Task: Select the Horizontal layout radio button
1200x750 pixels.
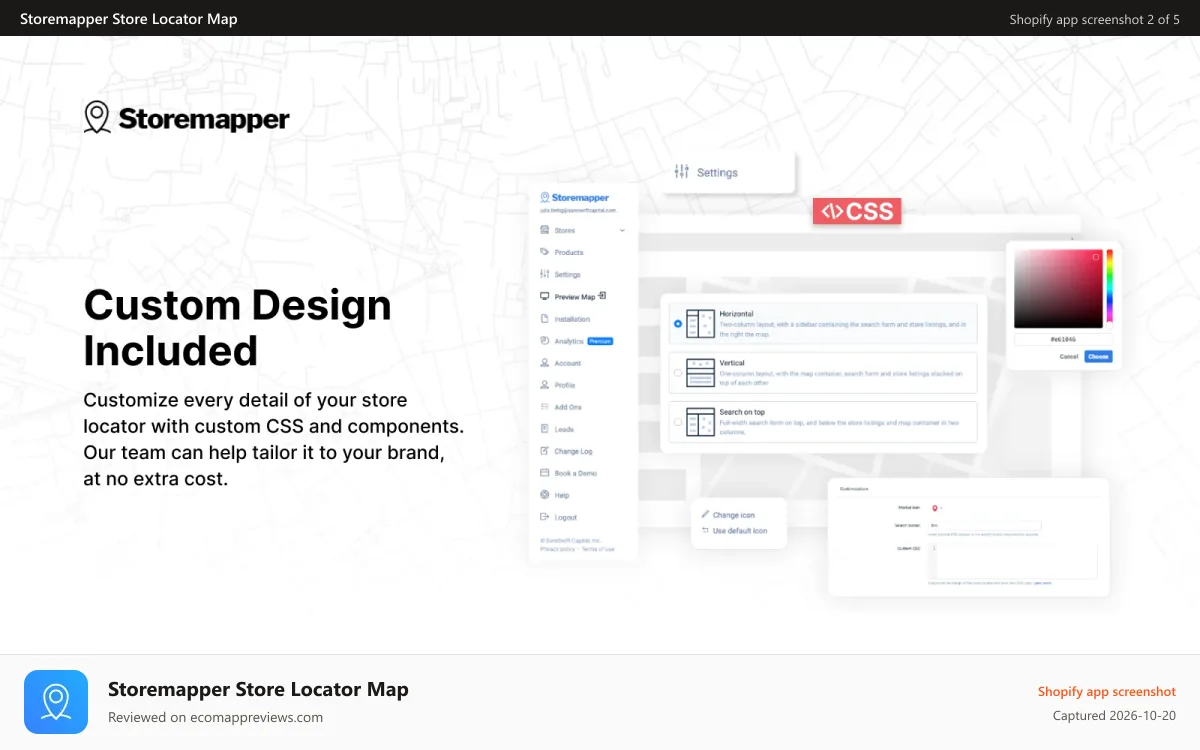Action: point(678,323)
